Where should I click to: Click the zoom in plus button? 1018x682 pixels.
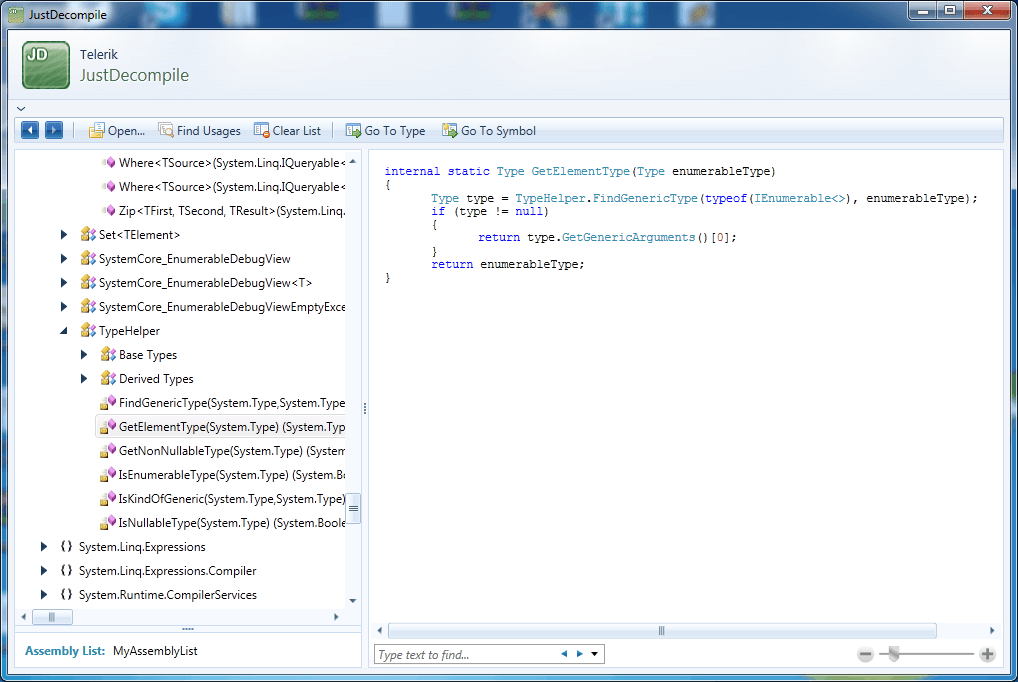[x=987, y=655]
